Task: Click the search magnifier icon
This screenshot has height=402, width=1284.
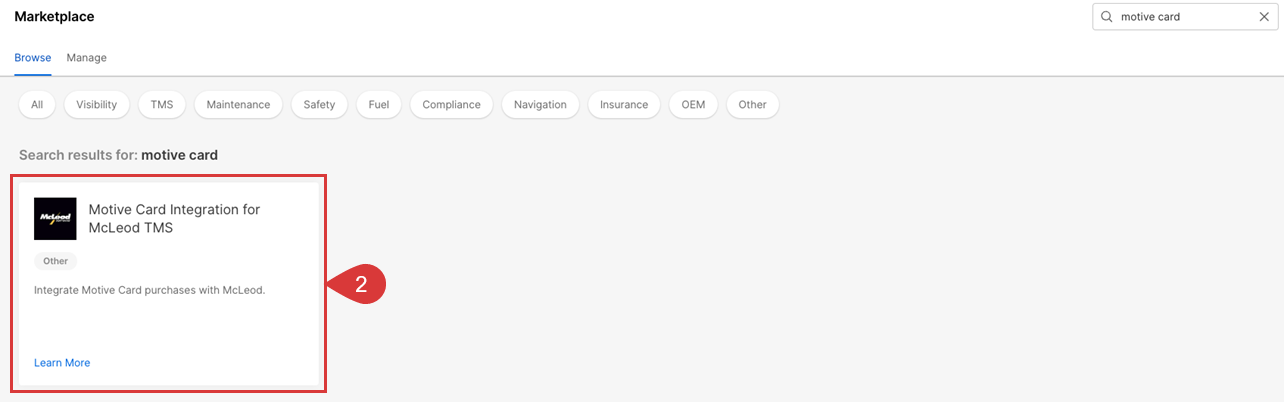Action: (x=1106, y=17)
